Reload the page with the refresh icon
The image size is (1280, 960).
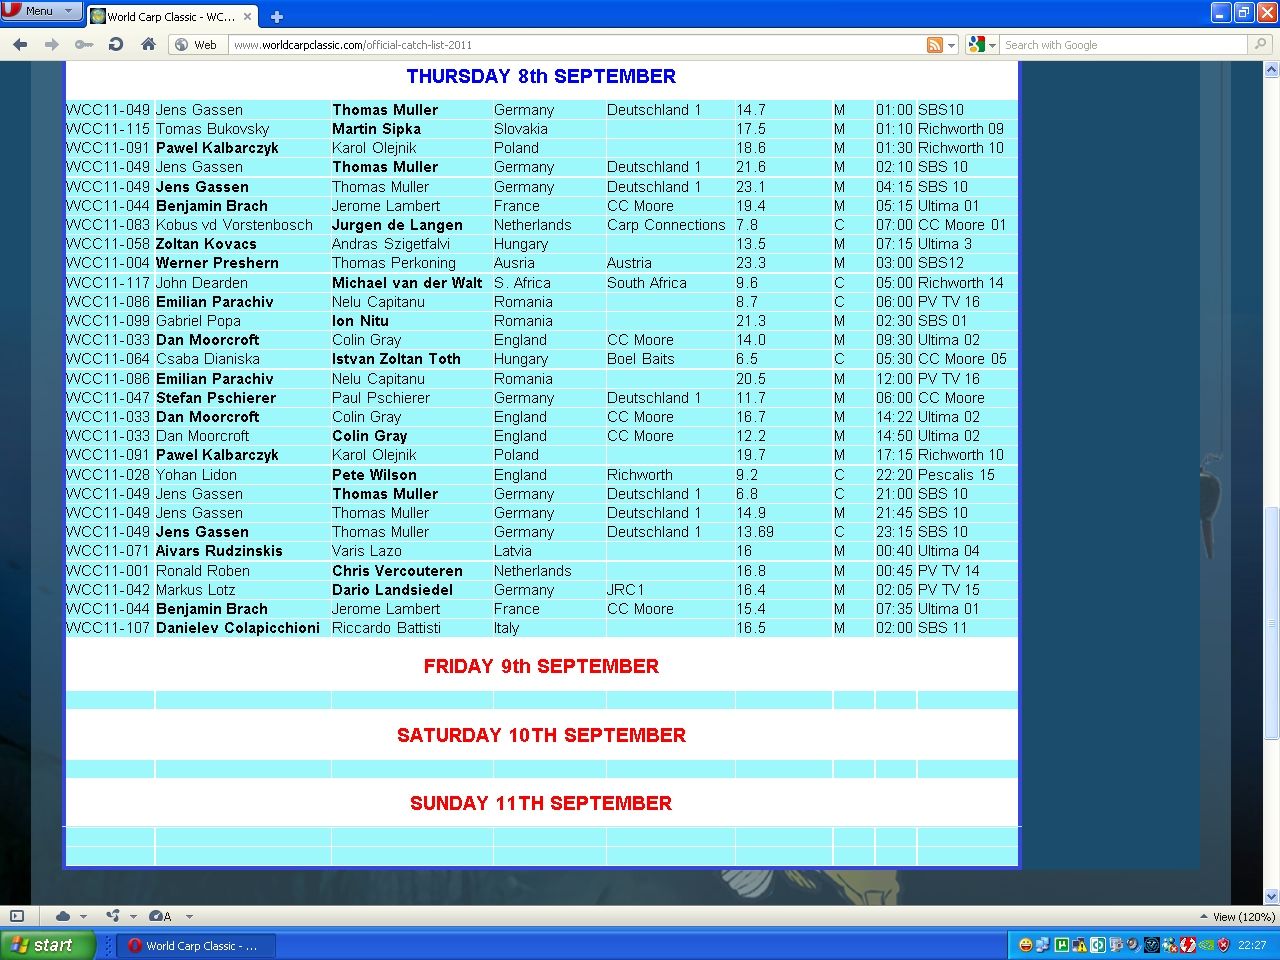[116, 44]
